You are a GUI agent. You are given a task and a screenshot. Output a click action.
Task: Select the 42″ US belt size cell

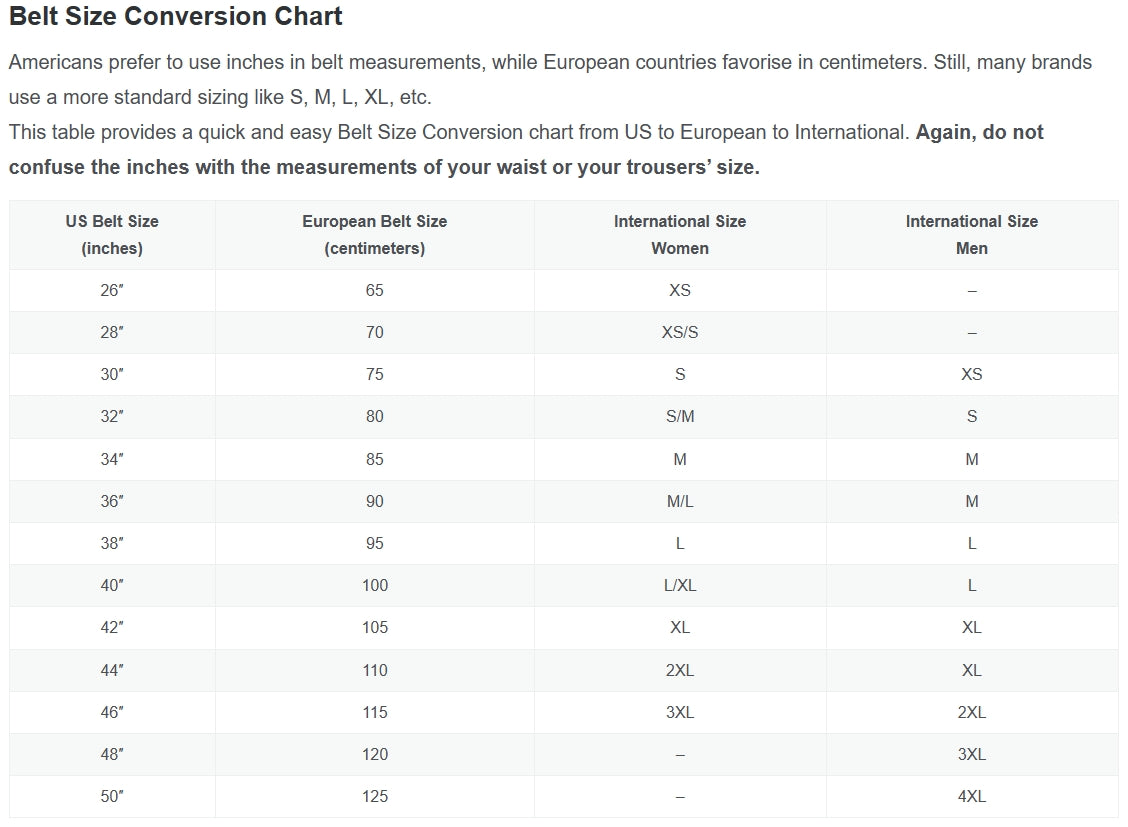pos(112,627)
